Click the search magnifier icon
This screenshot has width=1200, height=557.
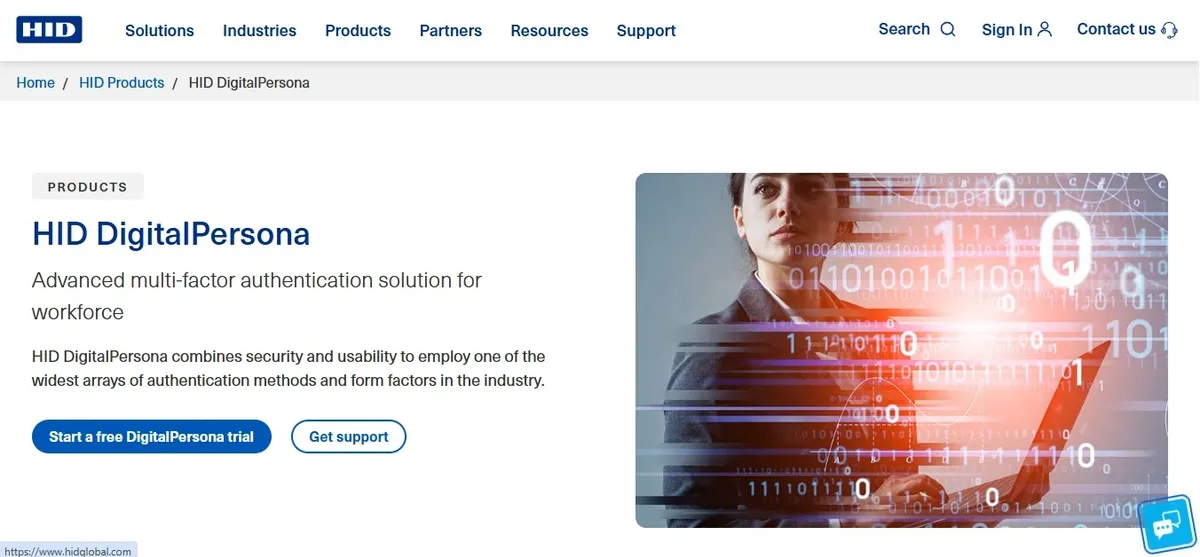point(948,30)
